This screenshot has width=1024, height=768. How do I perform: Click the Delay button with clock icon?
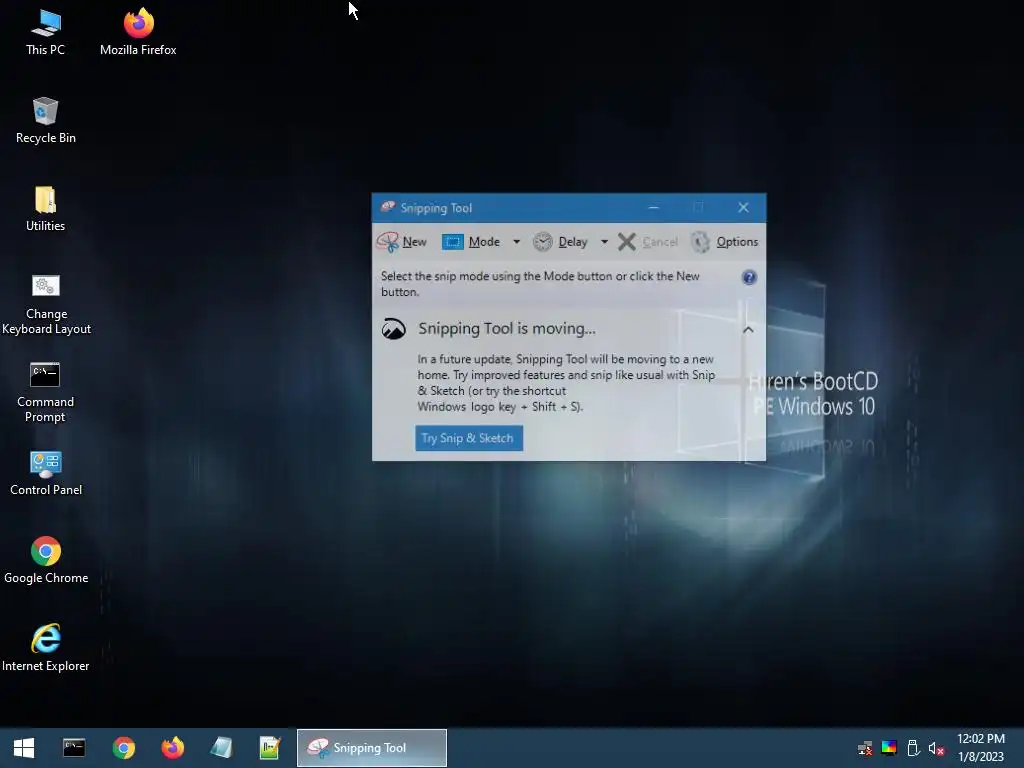point(560,242)
